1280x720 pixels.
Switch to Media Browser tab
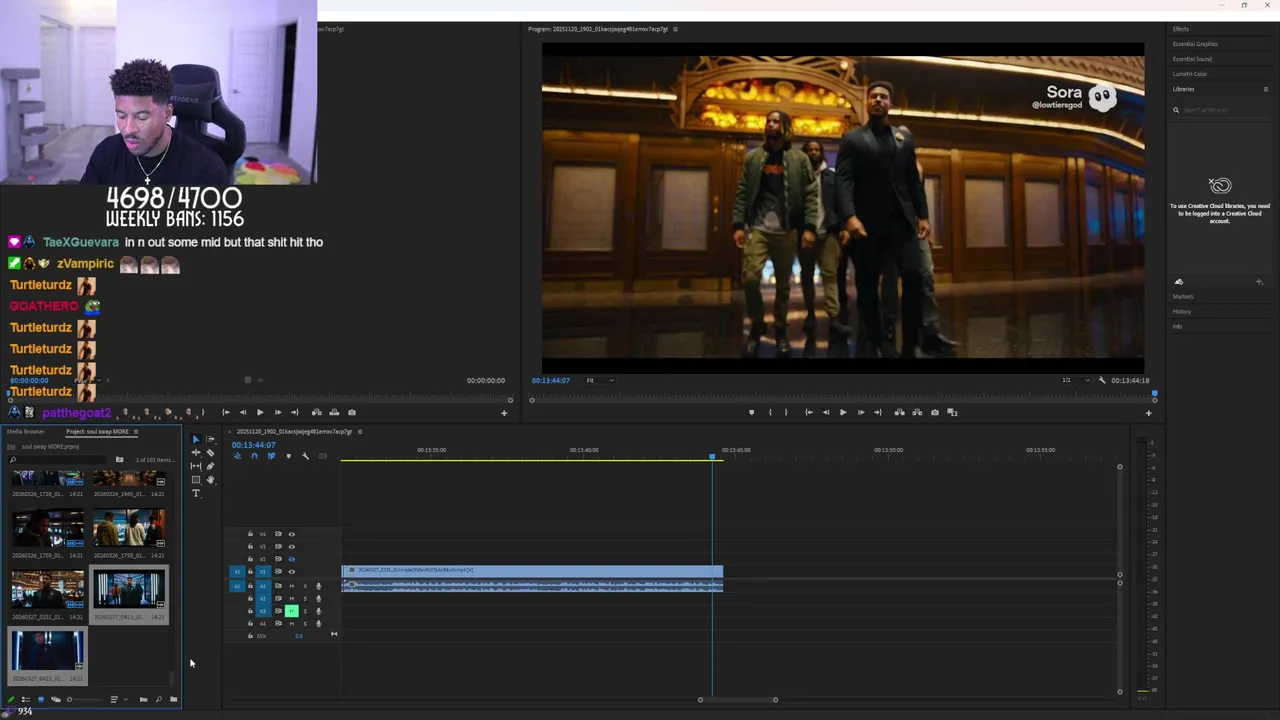pyautogui.click(x=26, y=432)
